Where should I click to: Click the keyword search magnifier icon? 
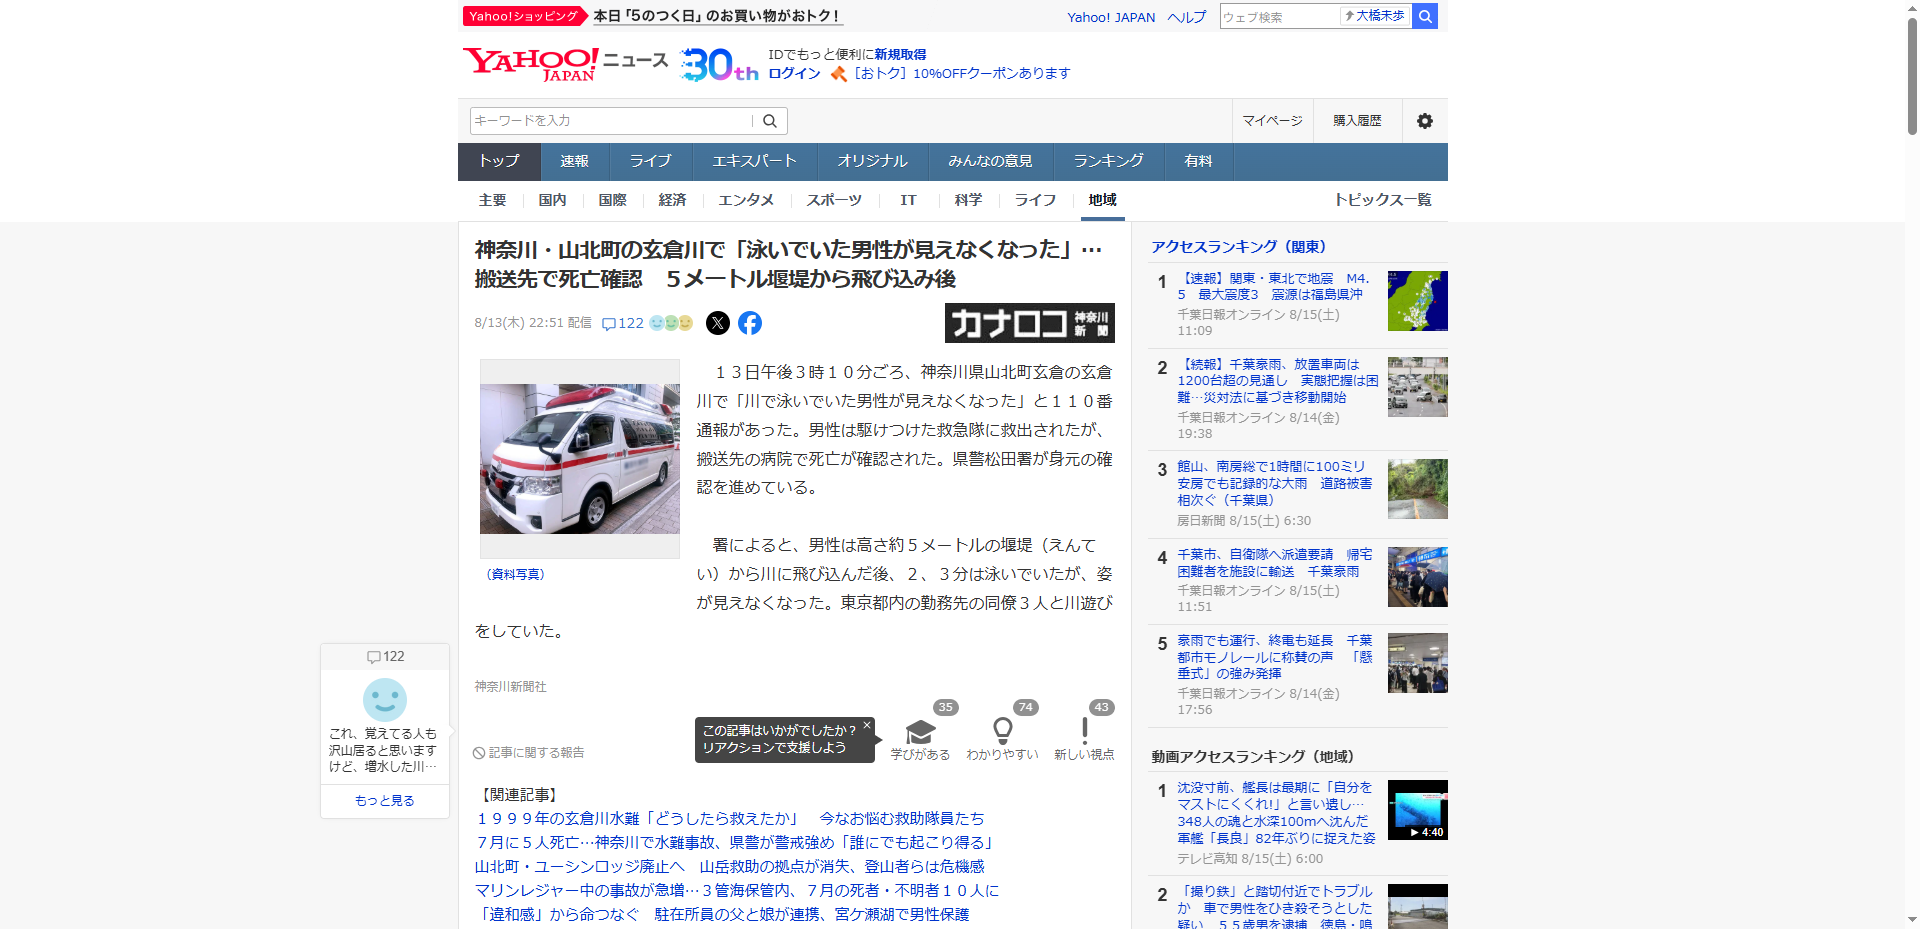coord(770,121)
